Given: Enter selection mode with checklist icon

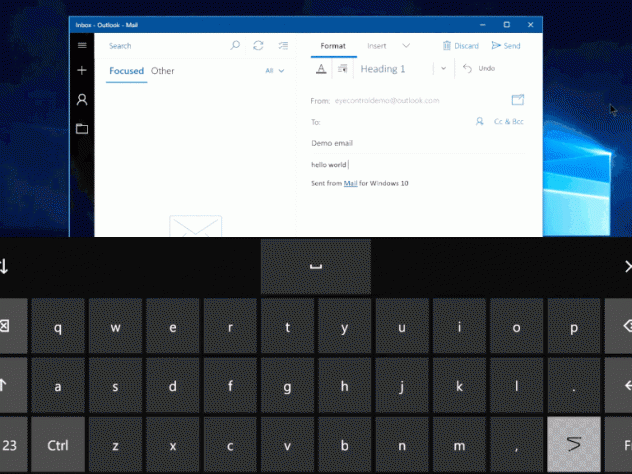Looking at the screenshot, I should coord(284,45).
